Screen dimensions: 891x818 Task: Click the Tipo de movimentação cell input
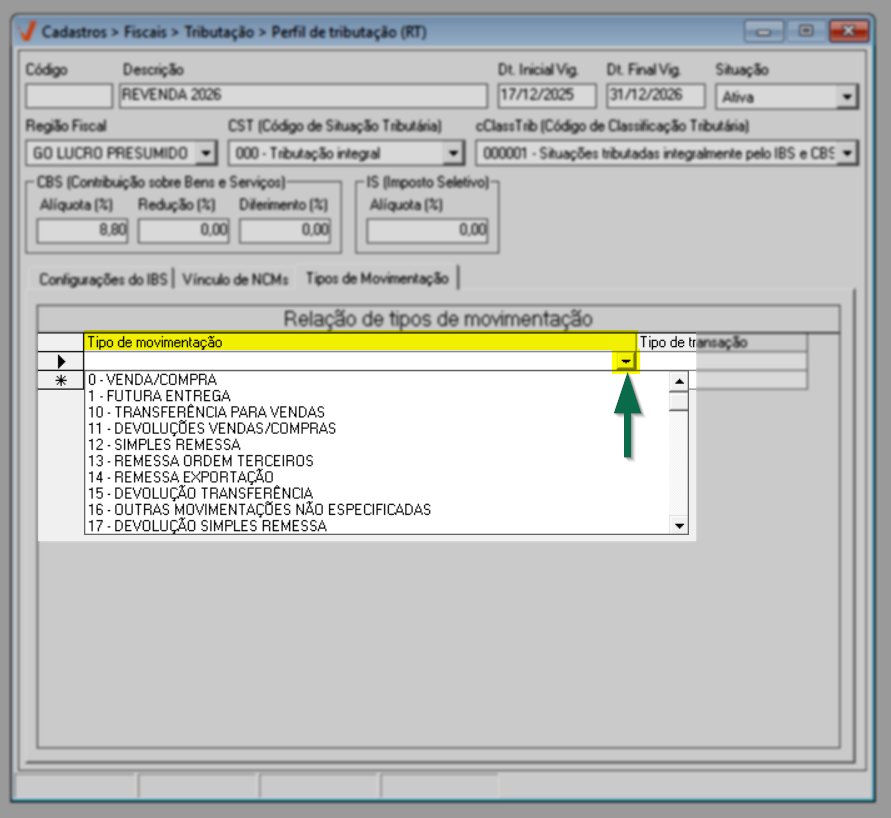click(349, 361)
